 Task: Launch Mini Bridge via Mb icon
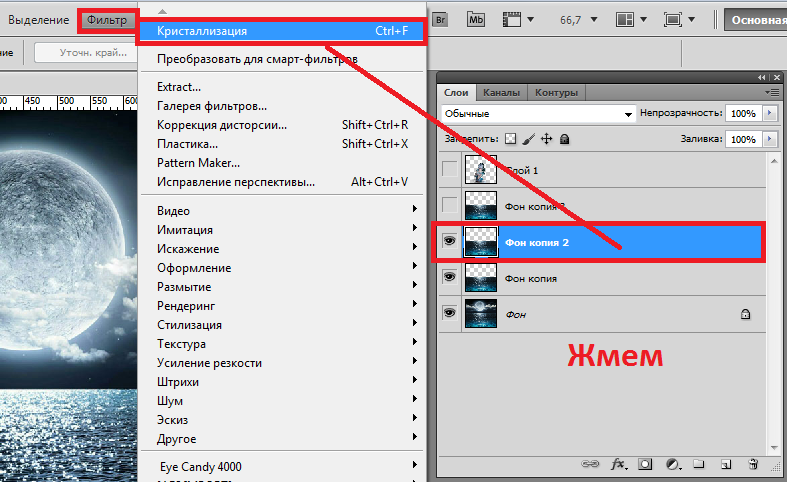(477, 19)
